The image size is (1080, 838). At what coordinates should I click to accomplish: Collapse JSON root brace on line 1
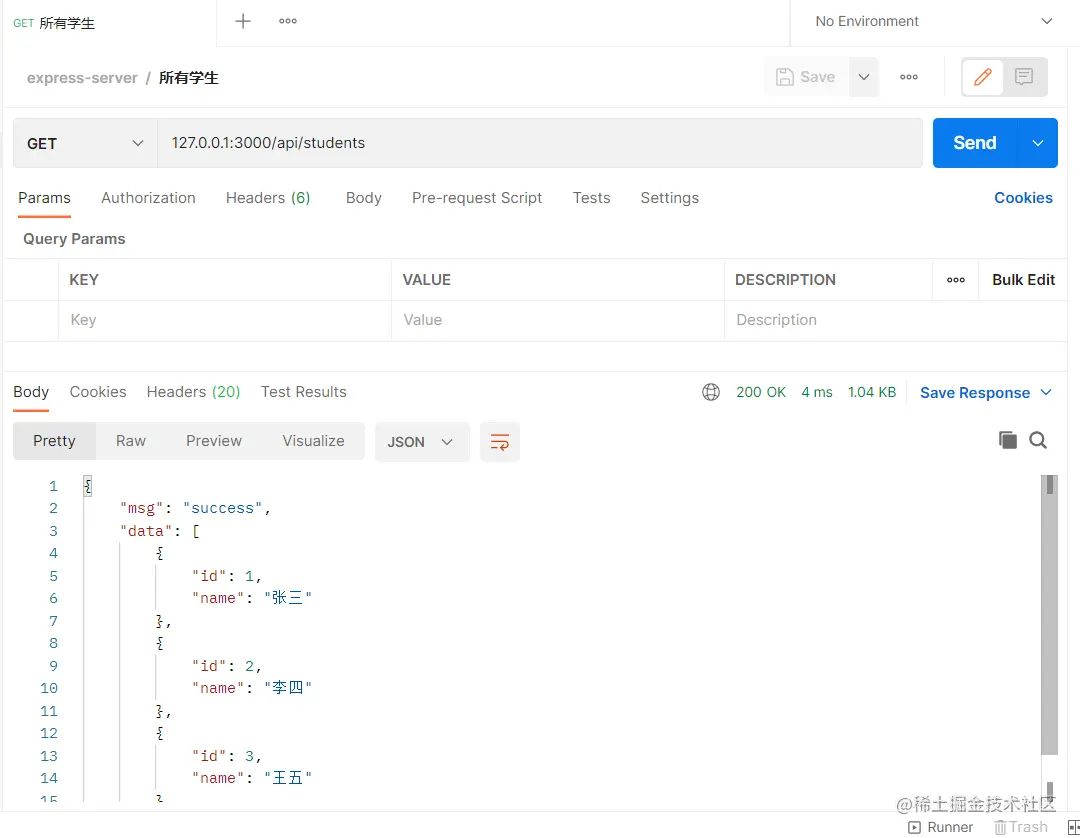(x=87, y=486)
